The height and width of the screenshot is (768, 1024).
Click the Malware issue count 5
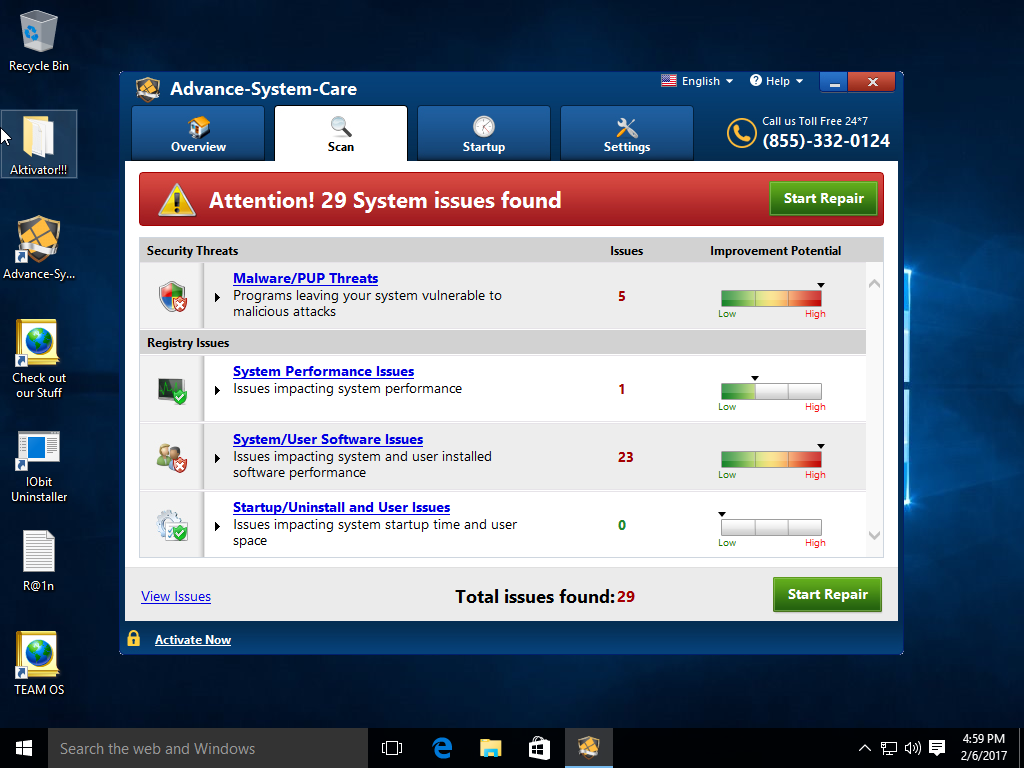pyautogui.click(x=622, y=296)
